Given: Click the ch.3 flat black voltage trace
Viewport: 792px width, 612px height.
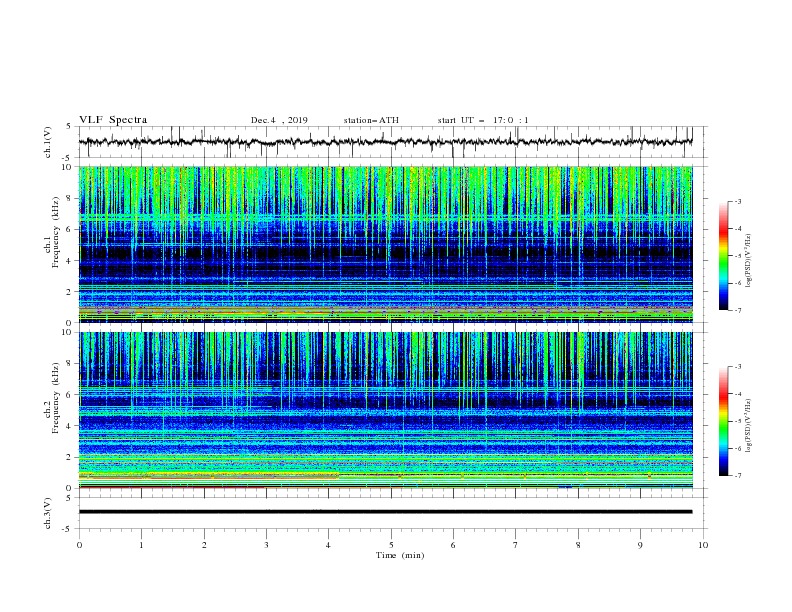Looking at the screenshot, I should tap(386, 512).
